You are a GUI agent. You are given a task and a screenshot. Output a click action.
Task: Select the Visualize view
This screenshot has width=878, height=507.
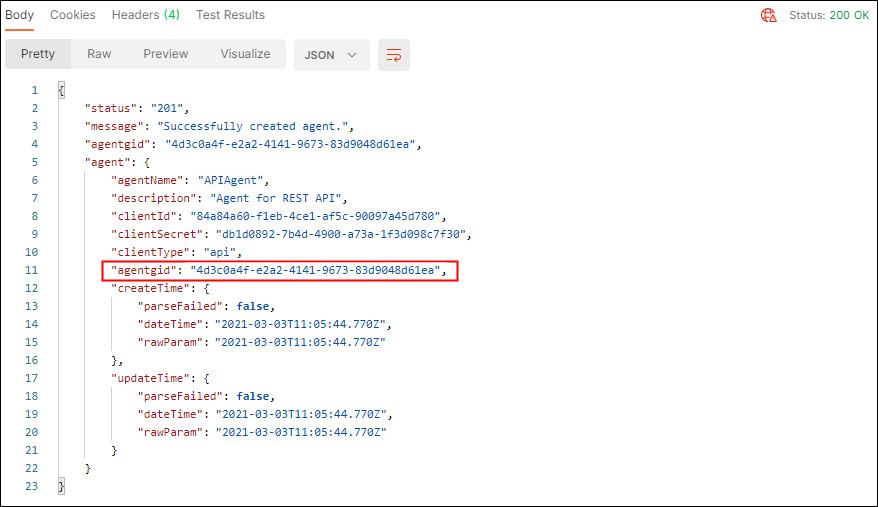245,54
